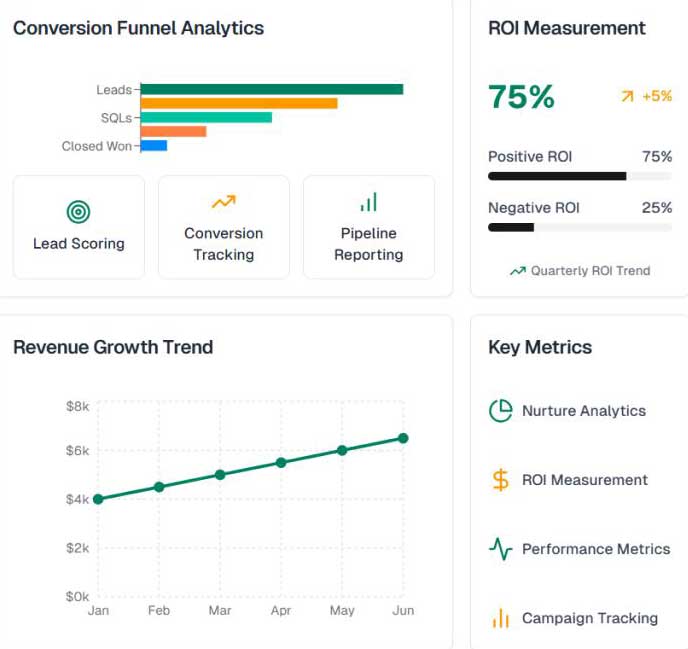Click the blue Closed Won bar
The image size is (688, 649).
(154, 145)
